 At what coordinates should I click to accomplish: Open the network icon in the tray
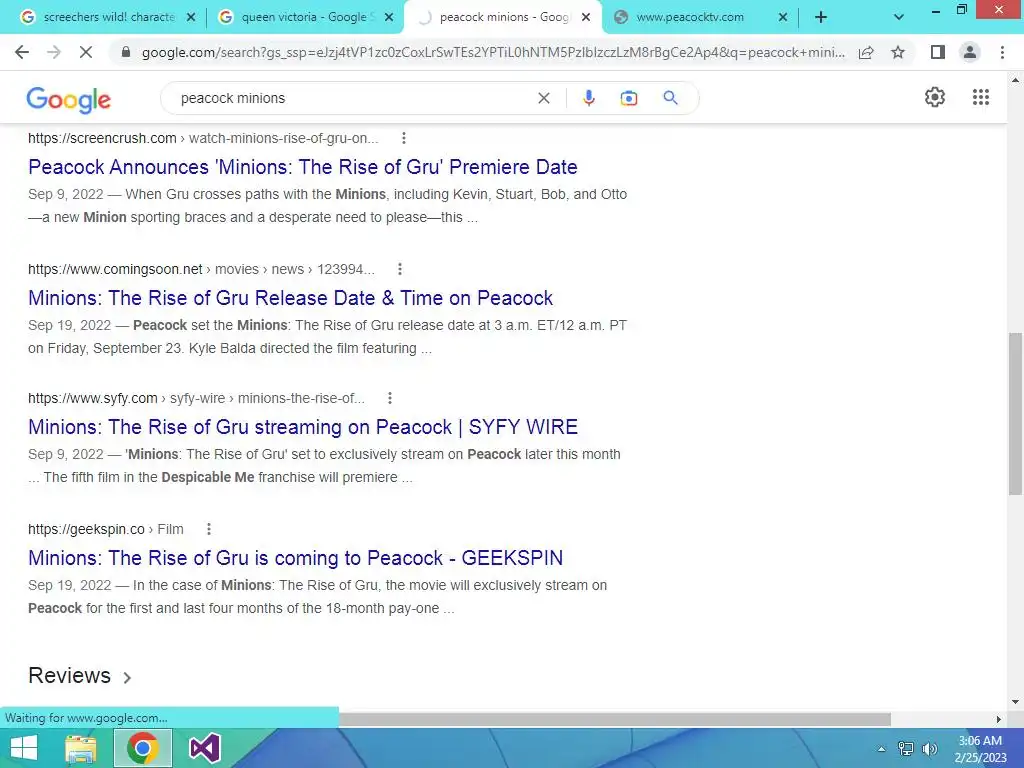click(x=906, y=749)
